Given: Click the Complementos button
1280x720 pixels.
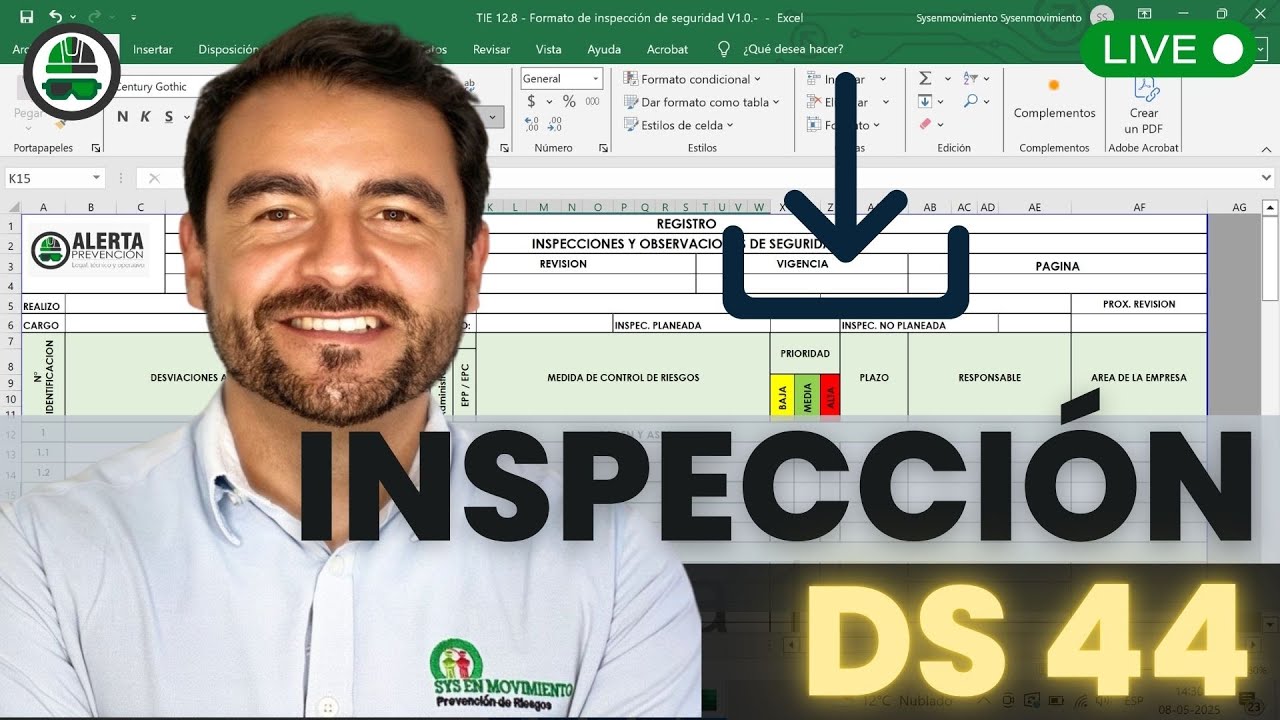Looking at the screenshot, I should [1054, 100].
